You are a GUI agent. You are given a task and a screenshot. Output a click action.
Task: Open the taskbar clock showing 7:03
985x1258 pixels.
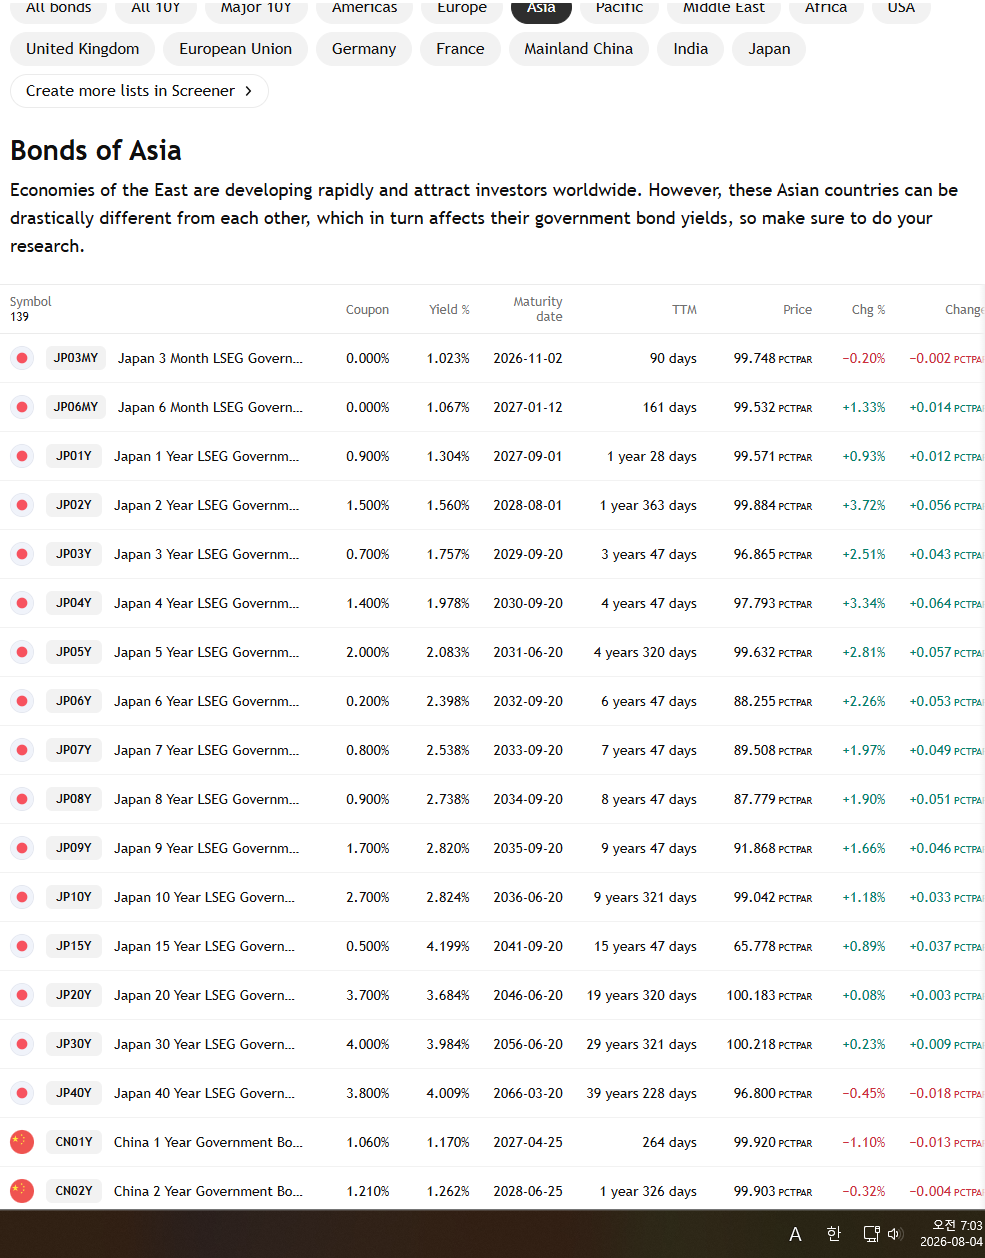click(951, 1233)
